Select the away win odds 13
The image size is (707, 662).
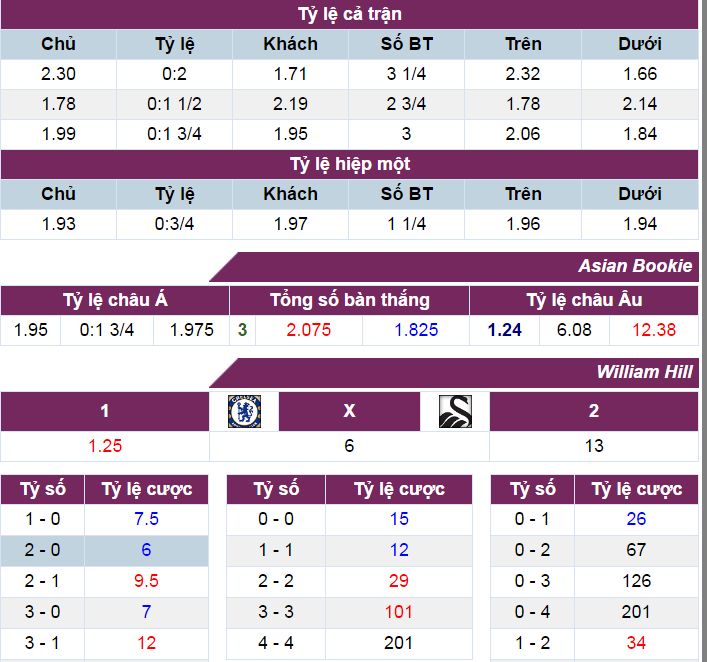[594, 446]
